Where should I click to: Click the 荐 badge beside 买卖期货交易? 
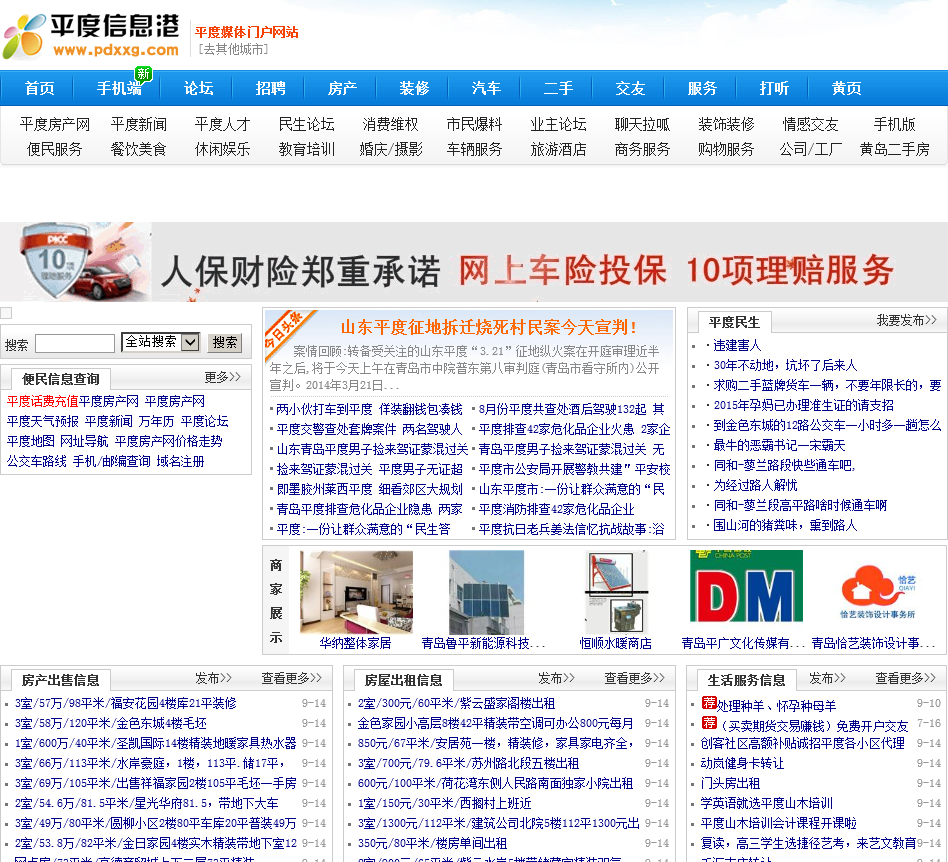pyautogui.click(x=709, y=722)
